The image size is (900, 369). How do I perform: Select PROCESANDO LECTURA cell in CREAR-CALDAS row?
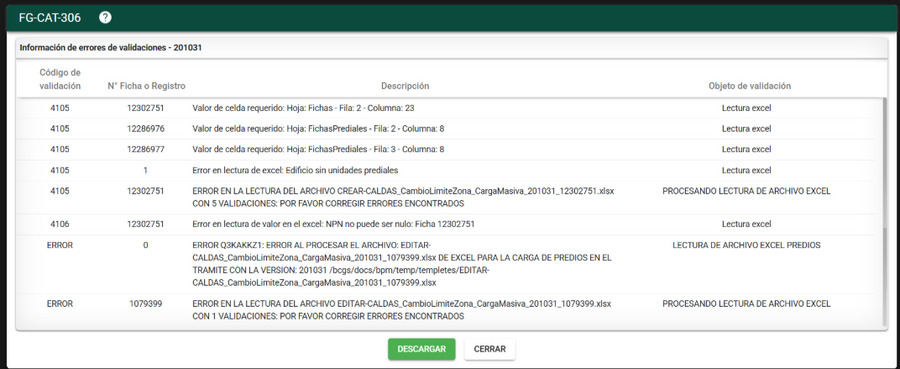746,191
